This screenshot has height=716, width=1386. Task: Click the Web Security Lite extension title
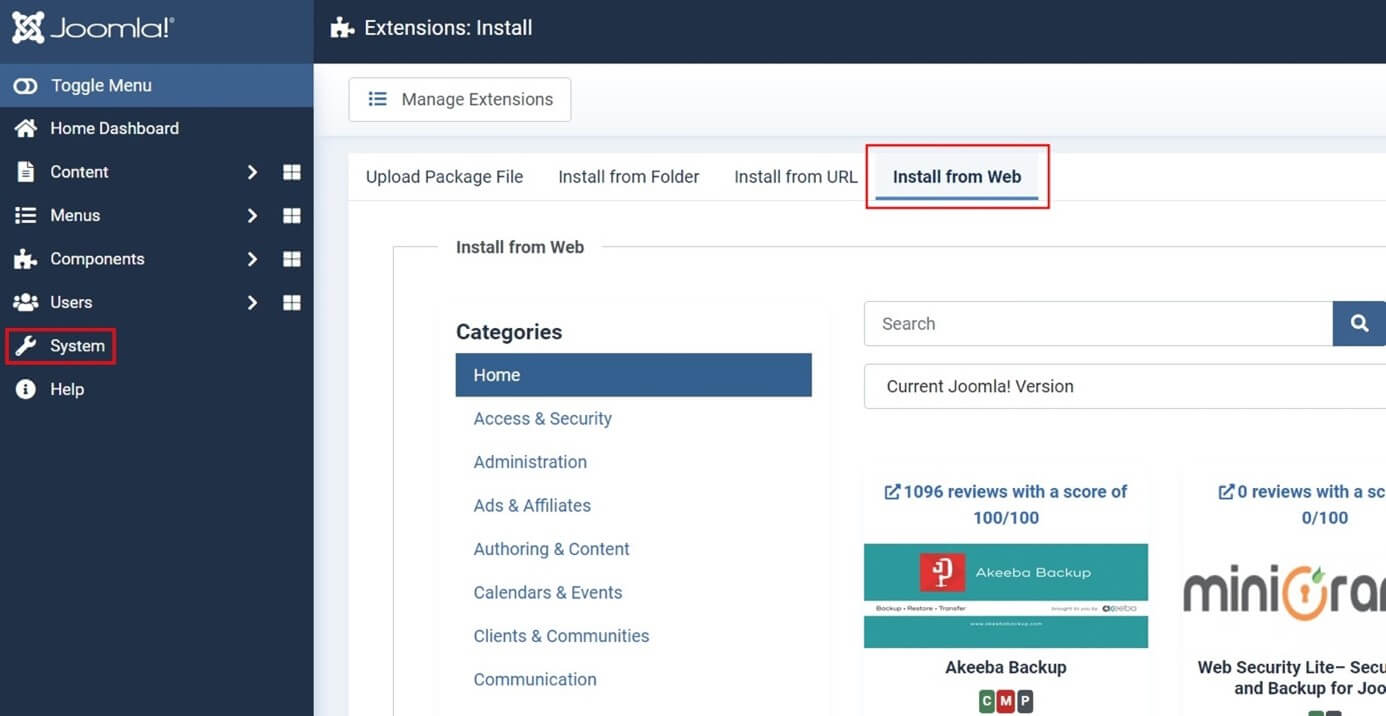tap(1292, 677)
